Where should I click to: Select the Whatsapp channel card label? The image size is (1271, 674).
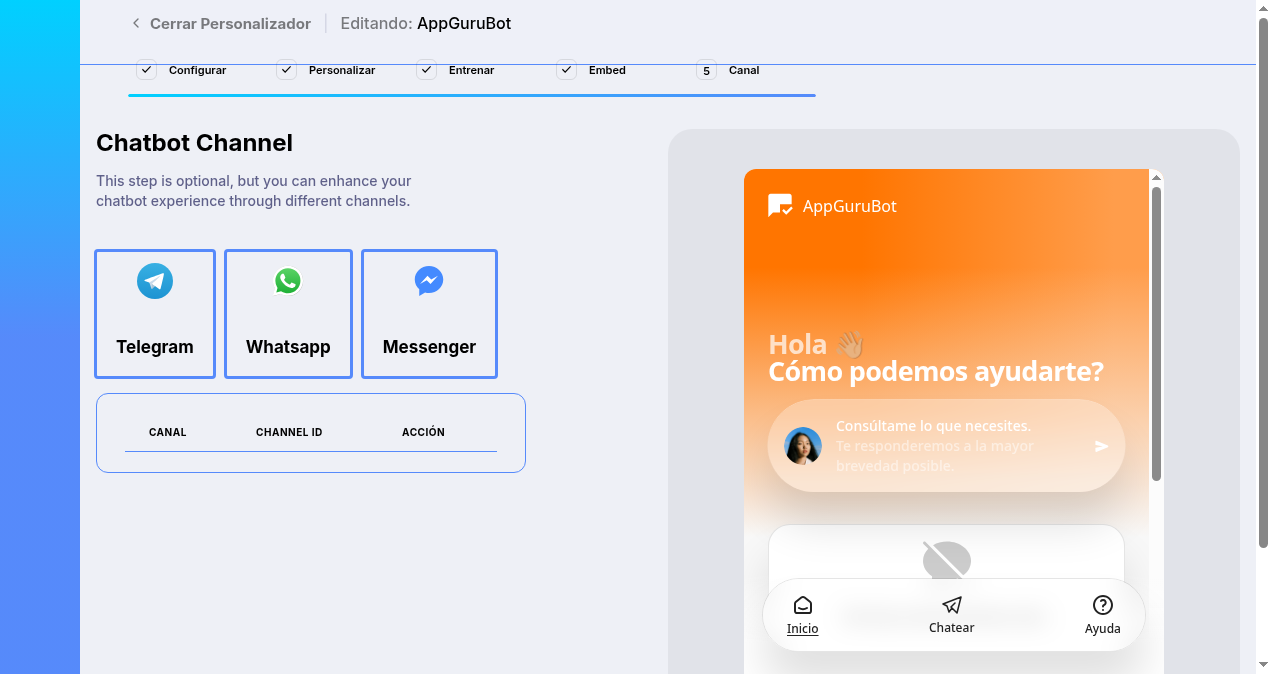pos(288,347)
